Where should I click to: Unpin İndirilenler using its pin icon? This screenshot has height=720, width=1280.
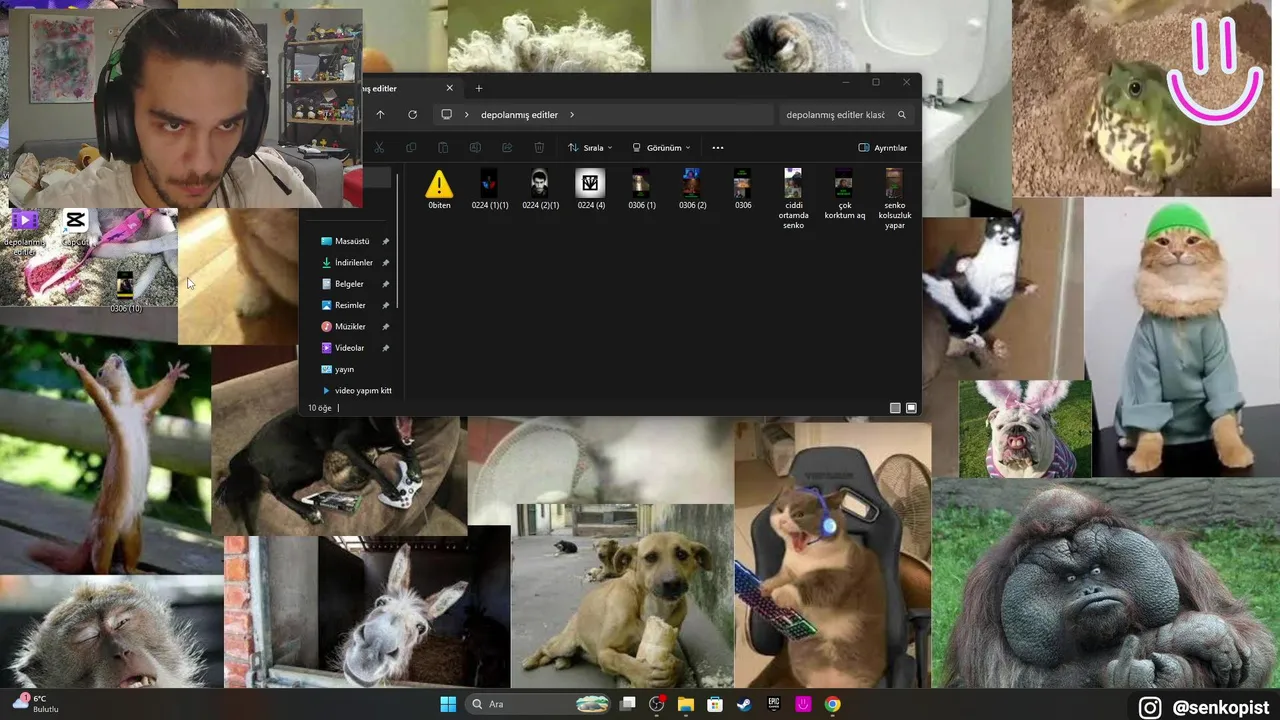pos(385,263)
